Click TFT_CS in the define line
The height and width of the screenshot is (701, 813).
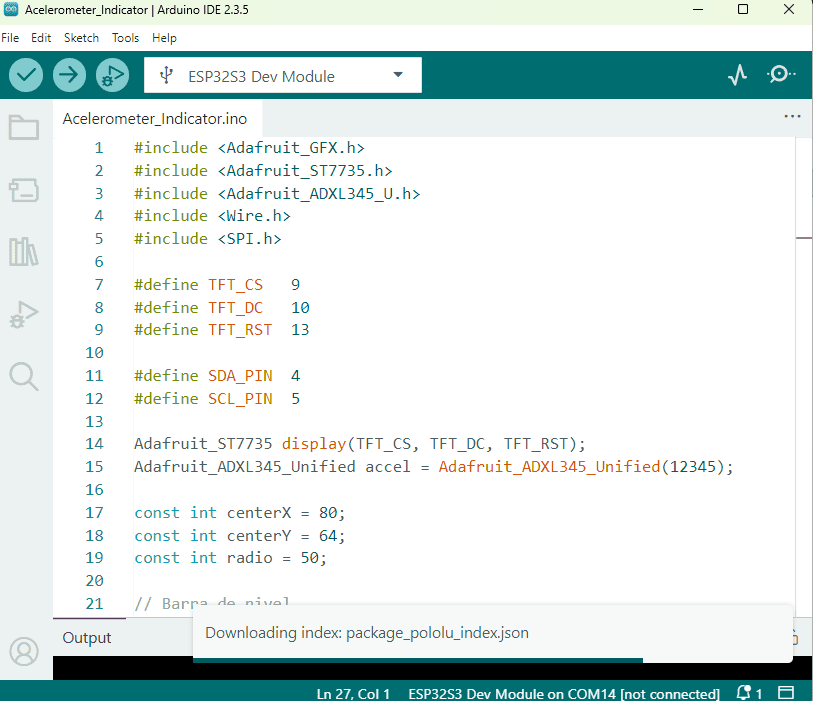(235, 285)
